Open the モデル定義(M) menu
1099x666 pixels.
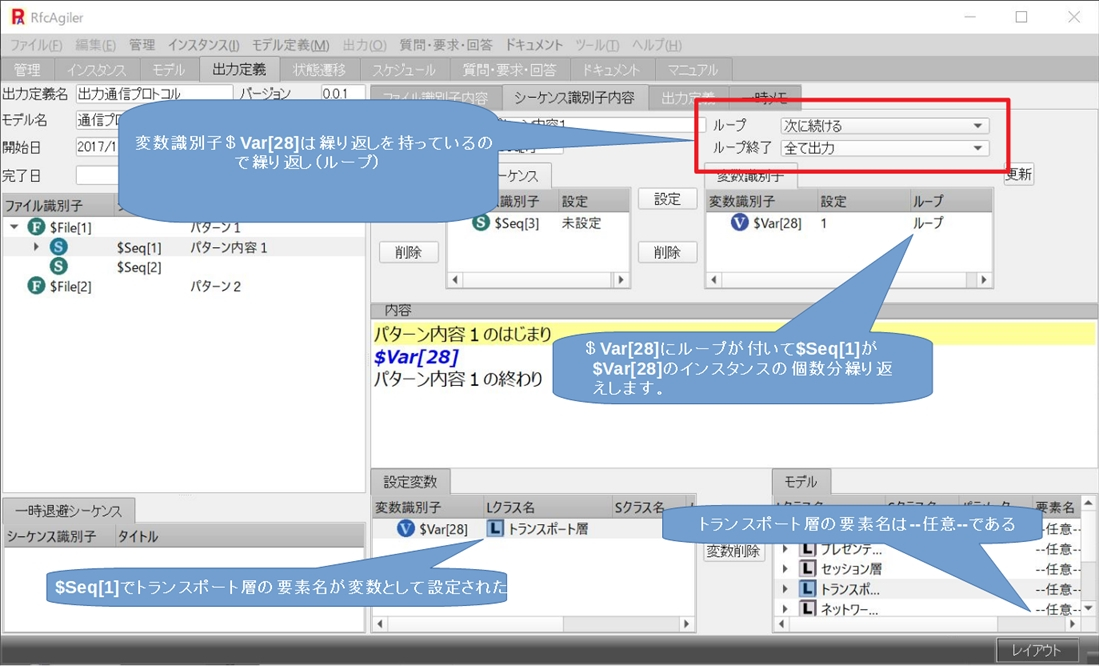(290, 46)
